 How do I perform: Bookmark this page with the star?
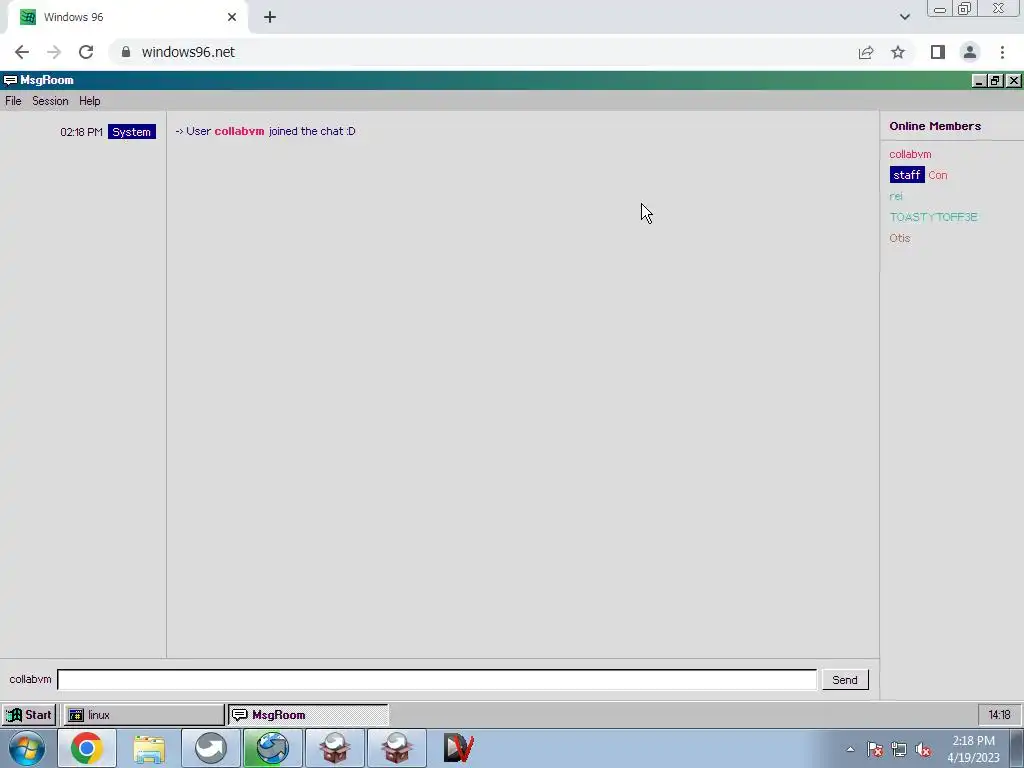click(x=898, y=52)
